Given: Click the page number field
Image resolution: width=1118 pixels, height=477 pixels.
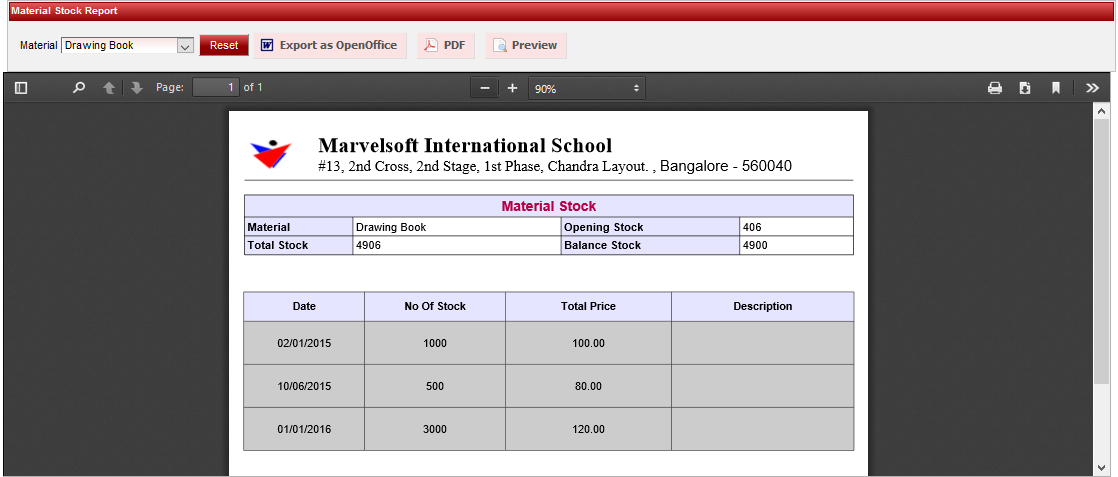Looking at the screenshot, I should coord(216,88).
